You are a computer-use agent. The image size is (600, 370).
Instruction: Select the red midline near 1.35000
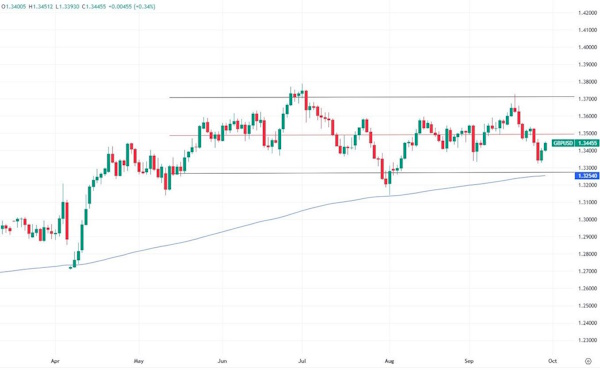click(x=372, y=135)
